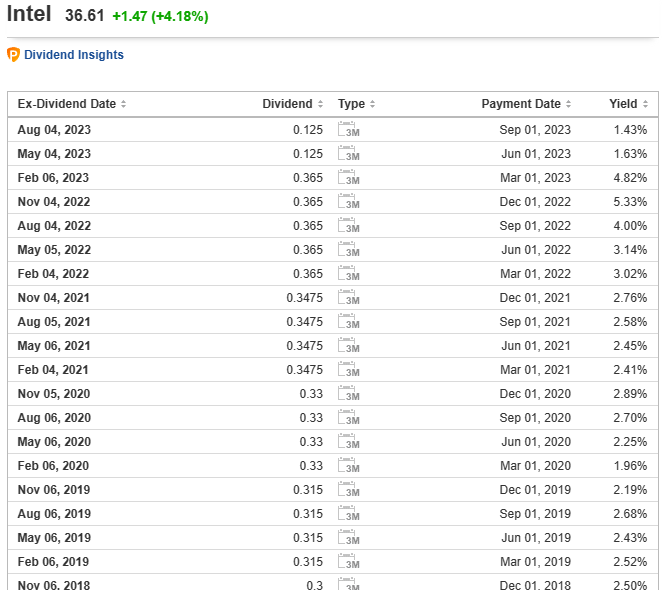The width and height of the screenshot is (671, 590).
Task: Click 3M type icon for Feb 04, 2022
Action: click(x=348, y=273)
